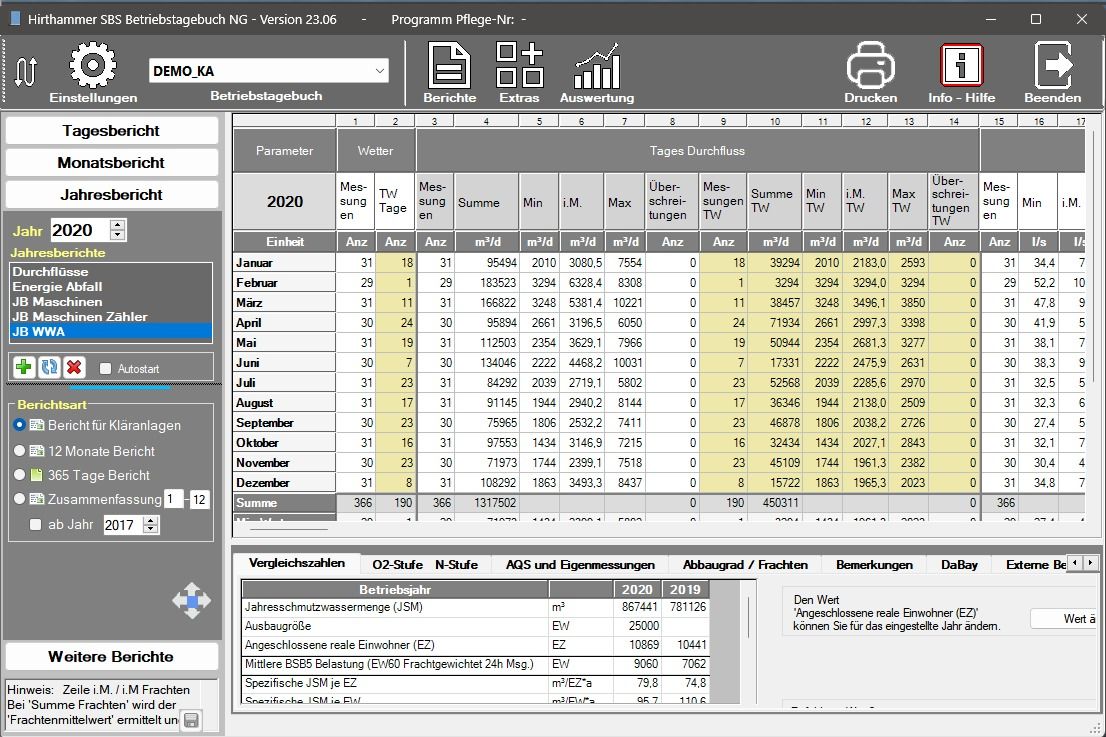Open Auswertung chart icon

[596, 66]
